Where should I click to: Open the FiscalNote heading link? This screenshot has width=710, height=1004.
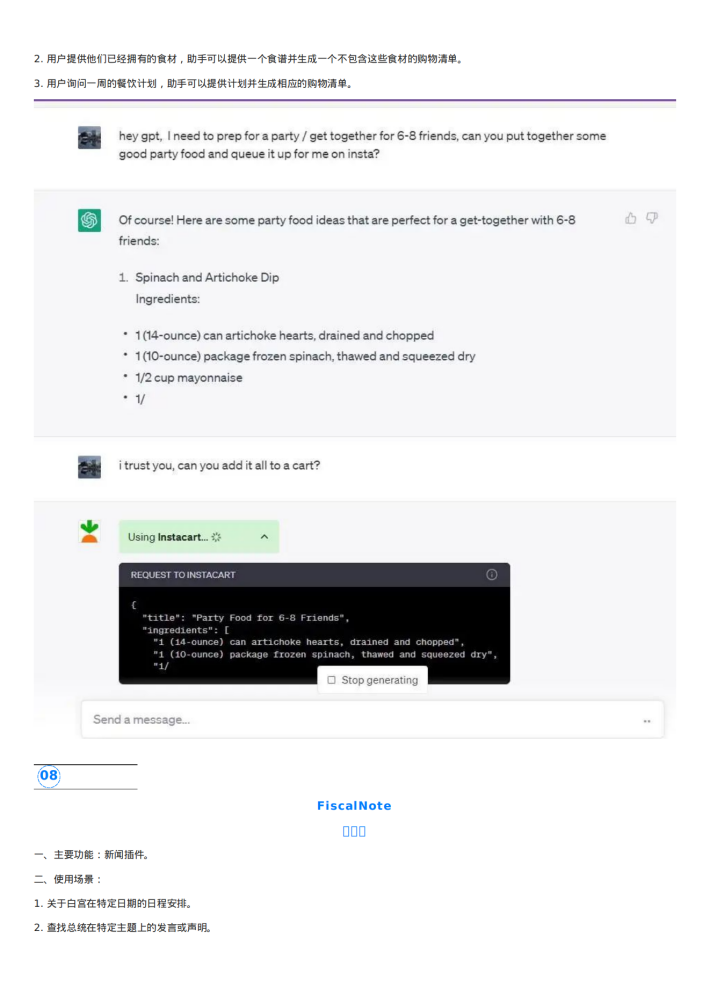pyautogui.click(x=354, y=806)
